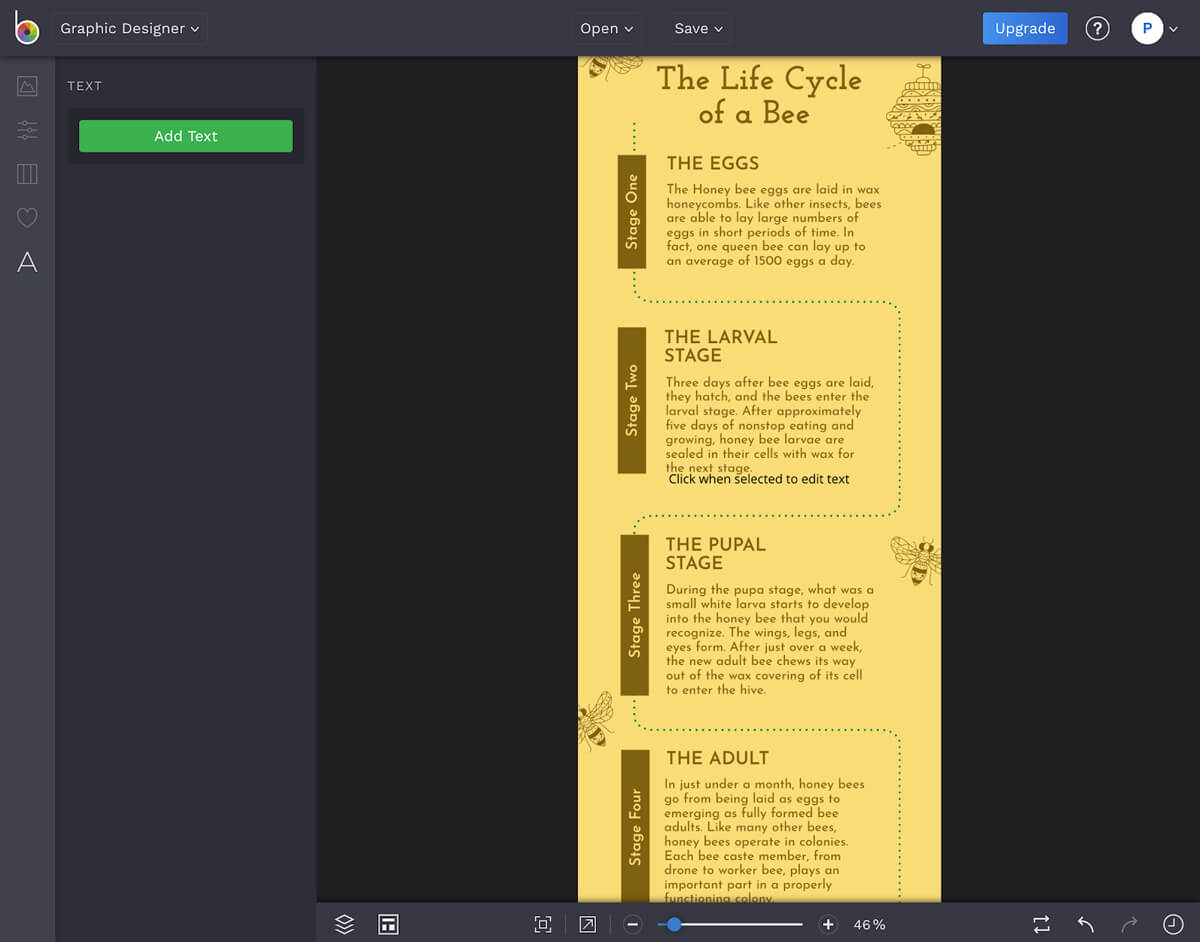
Task: Expand the Graphic Designer dropdown
Action: (x=129, y=28)
